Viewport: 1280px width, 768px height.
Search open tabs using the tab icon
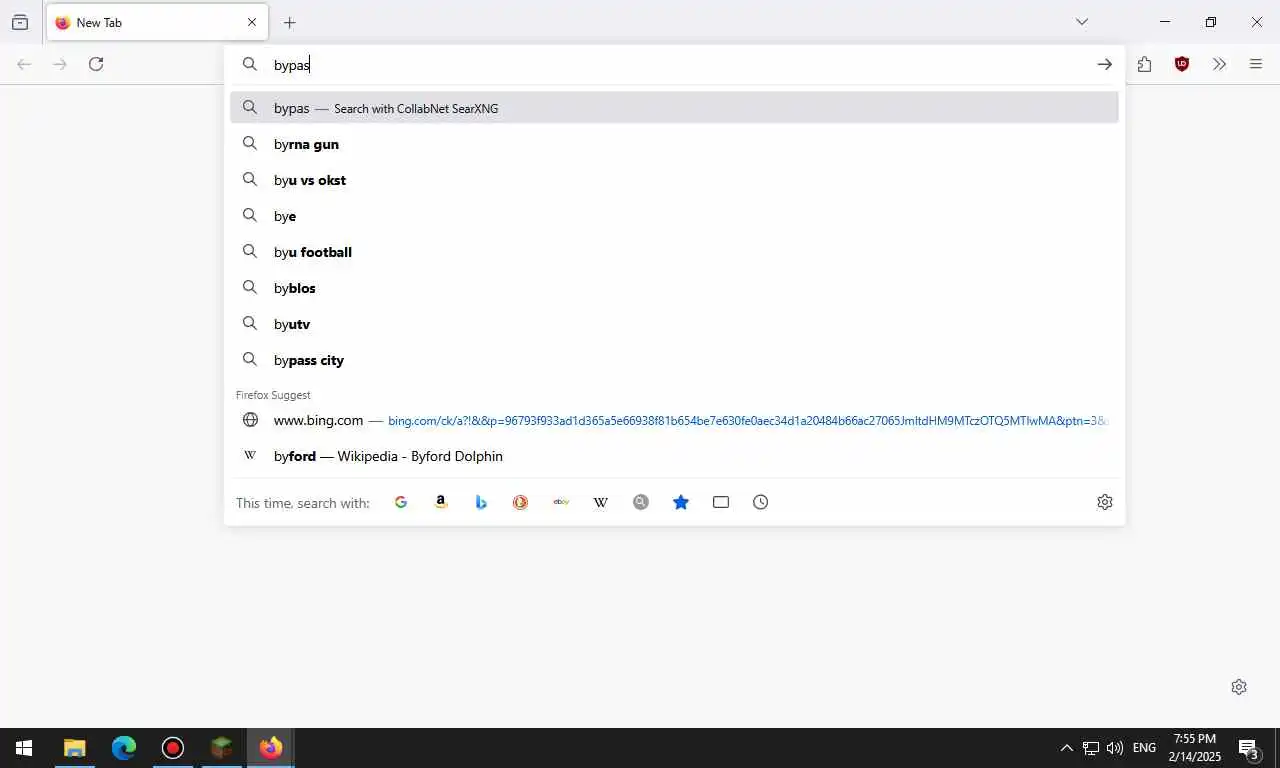pos(721,502)
